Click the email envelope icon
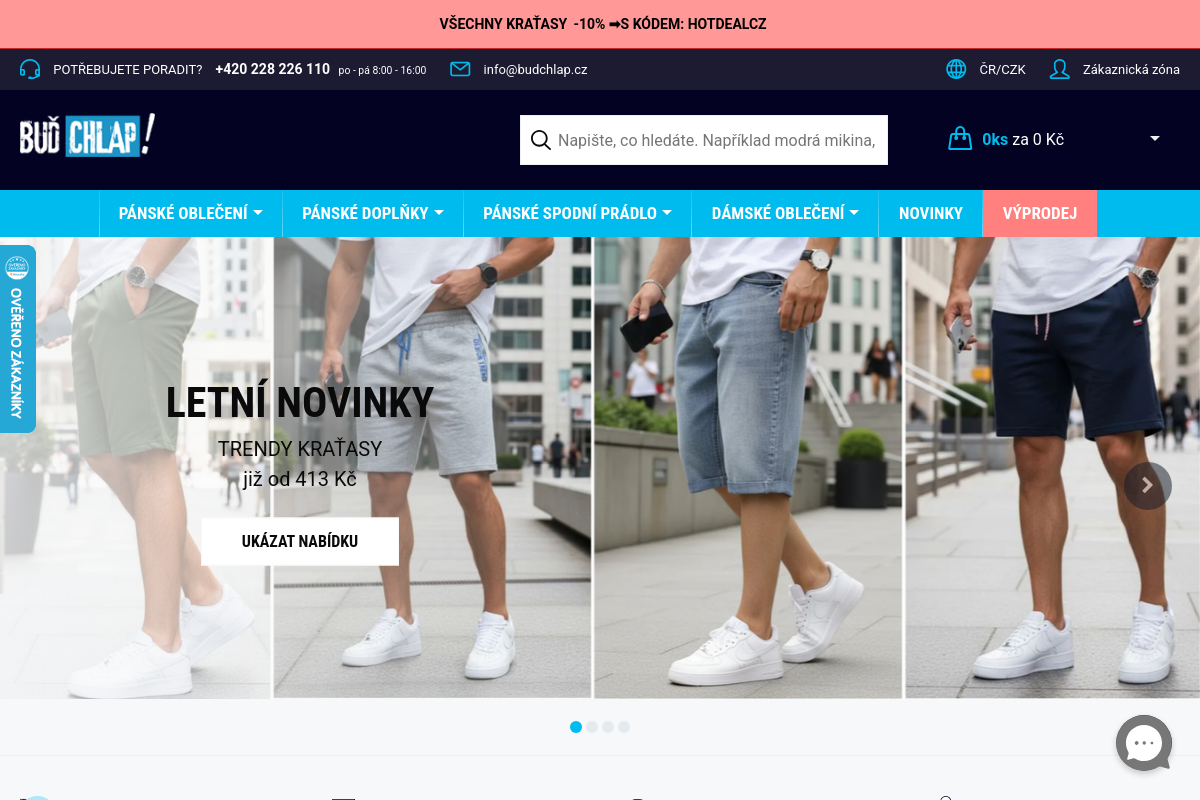 (460, 69)
